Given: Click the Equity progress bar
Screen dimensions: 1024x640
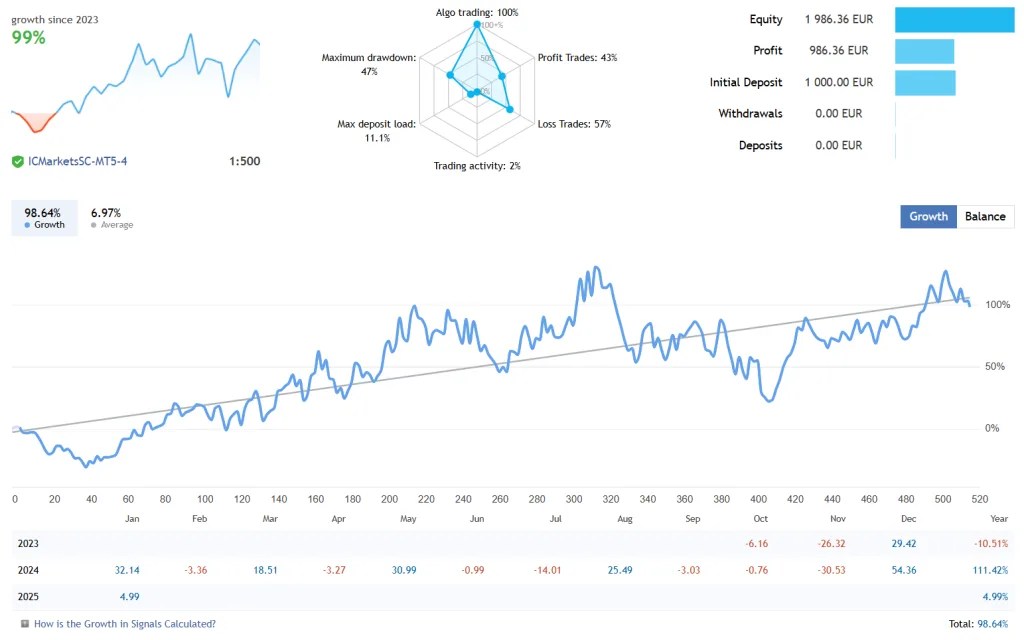Looking at the screenshot, I should pyautogui.click(x=955, y=18).
